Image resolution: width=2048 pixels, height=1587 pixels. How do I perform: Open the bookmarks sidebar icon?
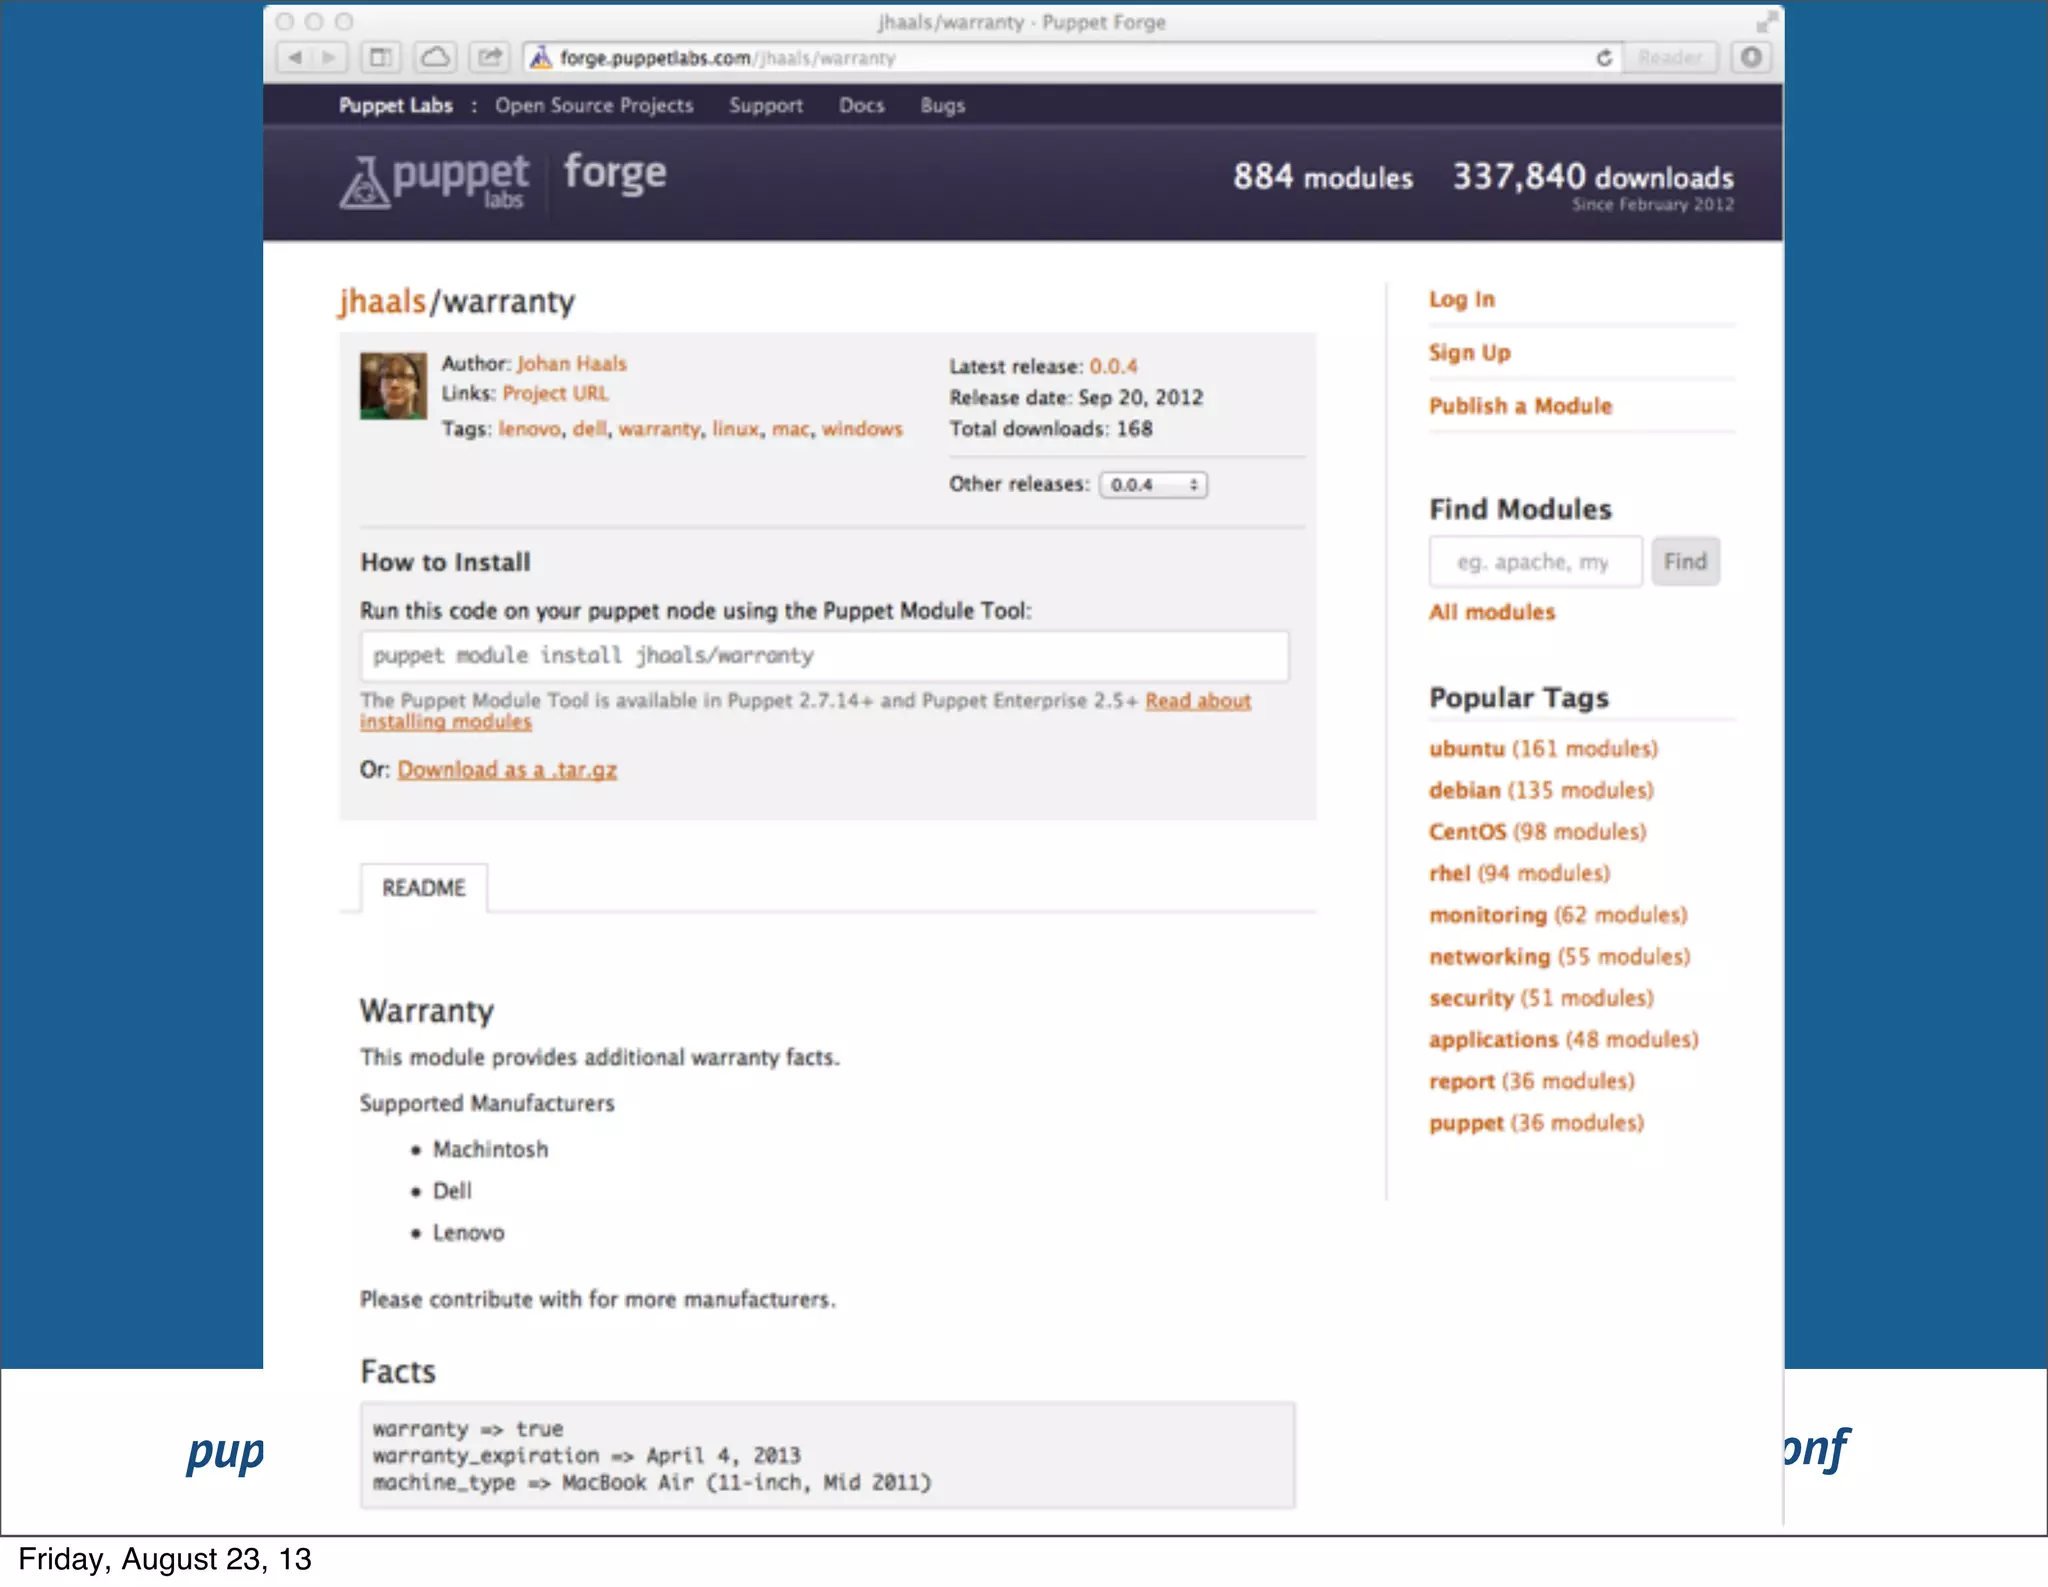(381, 58)
